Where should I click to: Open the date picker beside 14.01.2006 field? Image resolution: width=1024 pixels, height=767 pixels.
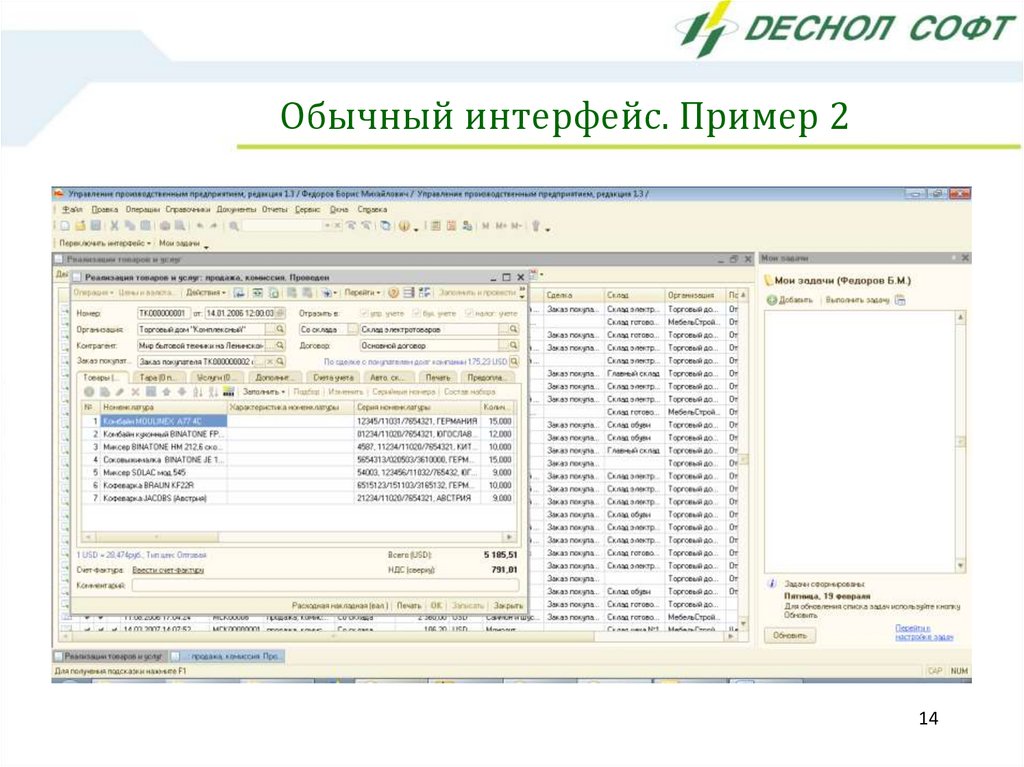pyautogui.click(x=280, y=314)
